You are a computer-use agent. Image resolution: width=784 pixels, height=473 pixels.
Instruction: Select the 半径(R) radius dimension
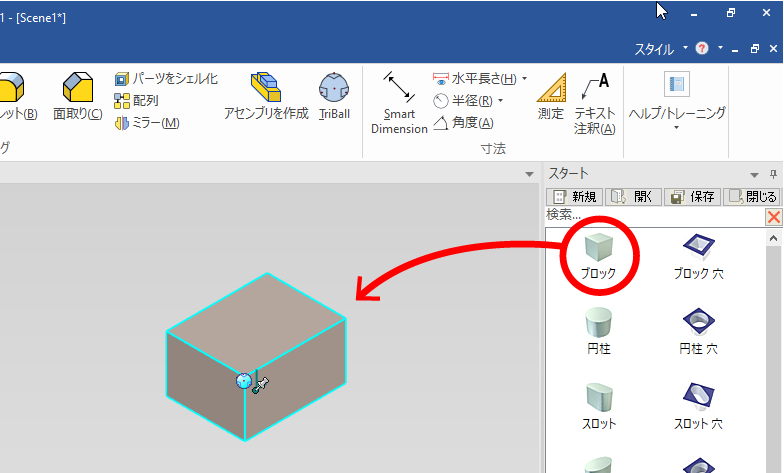[x=462, y=100]
